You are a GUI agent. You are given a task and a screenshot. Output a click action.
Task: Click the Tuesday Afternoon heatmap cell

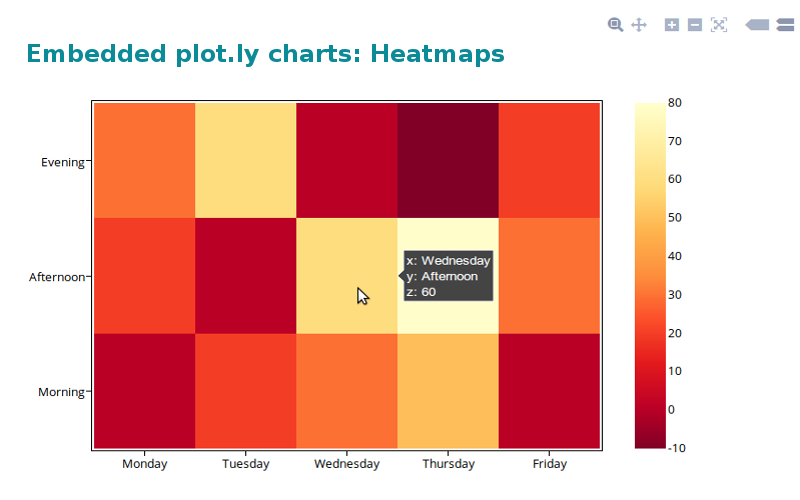[245, 275]
